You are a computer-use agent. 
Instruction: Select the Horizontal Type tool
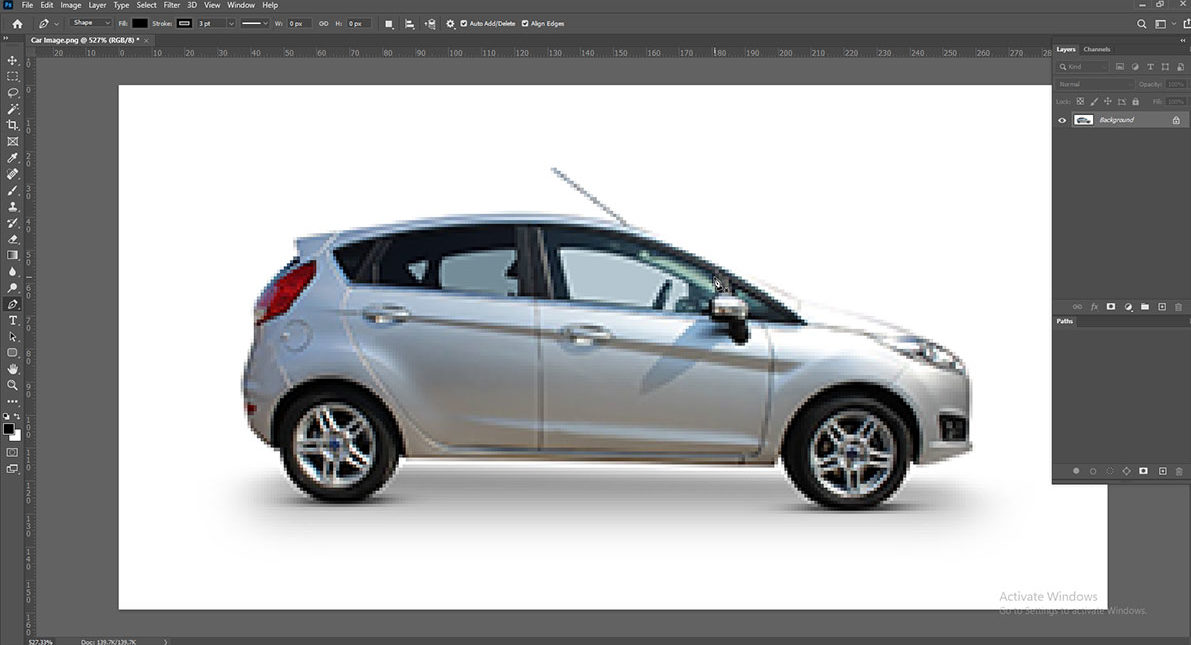(13, 320)
